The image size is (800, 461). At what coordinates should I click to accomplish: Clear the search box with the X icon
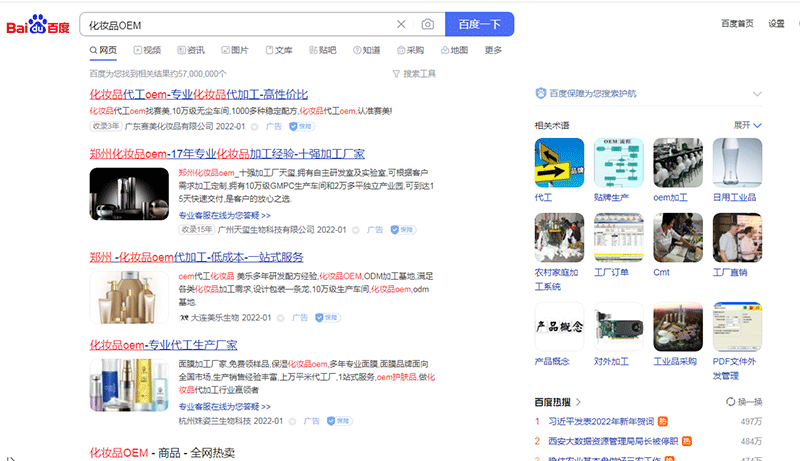(401, 24)
